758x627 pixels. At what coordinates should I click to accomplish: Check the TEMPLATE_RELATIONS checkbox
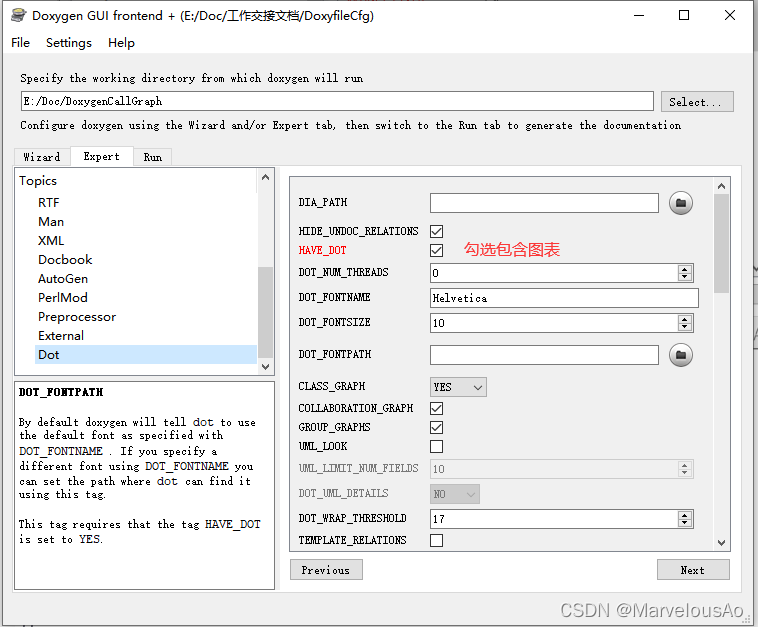click(437, 540)
